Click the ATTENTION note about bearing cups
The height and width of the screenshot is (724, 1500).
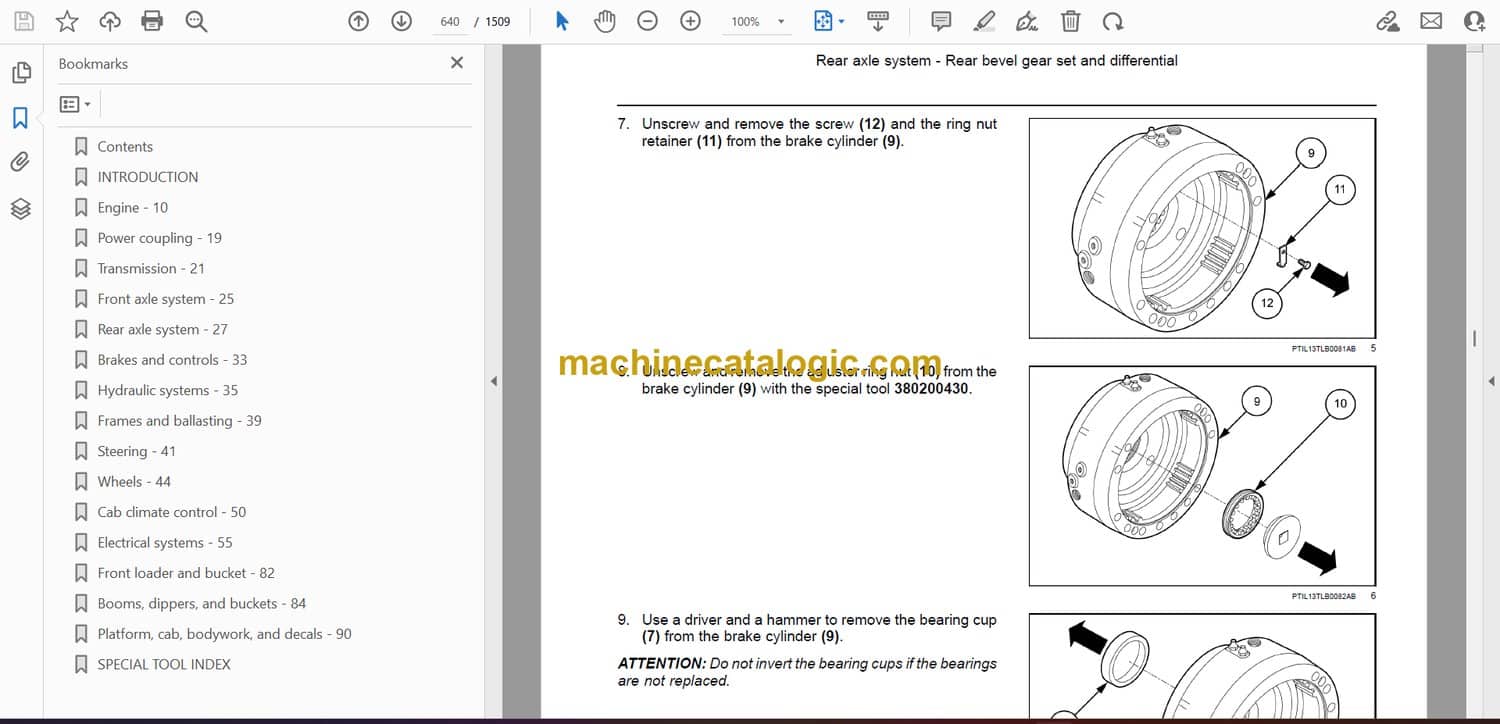(807, 672)
